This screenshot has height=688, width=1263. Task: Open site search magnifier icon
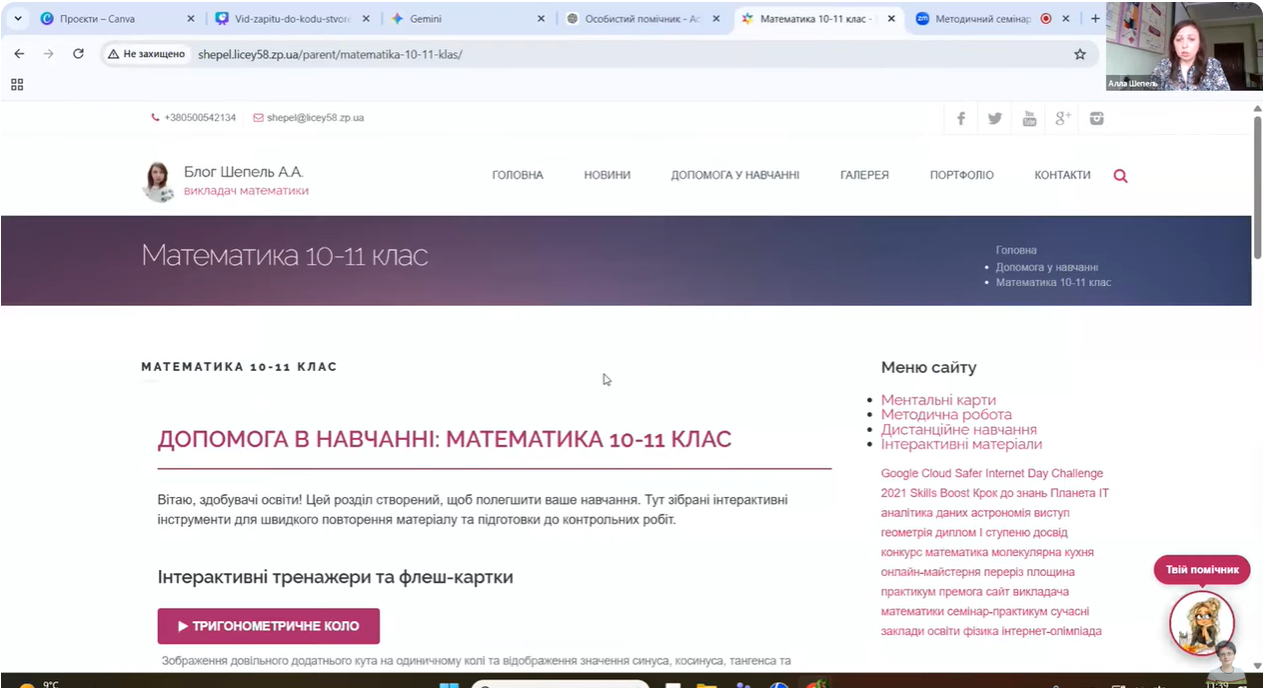[x=1120, y=176]
